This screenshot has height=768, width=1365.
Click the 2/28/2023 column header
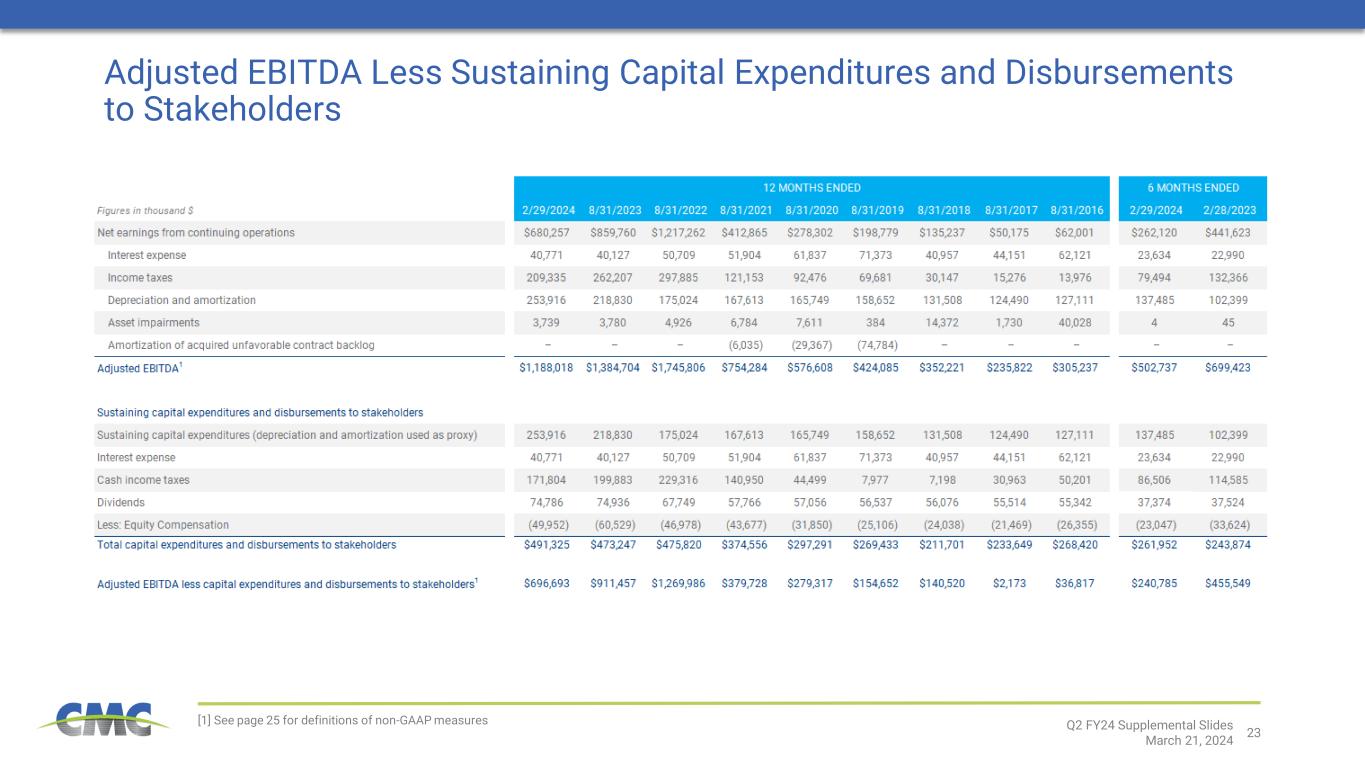click(x=1230, y=211)
